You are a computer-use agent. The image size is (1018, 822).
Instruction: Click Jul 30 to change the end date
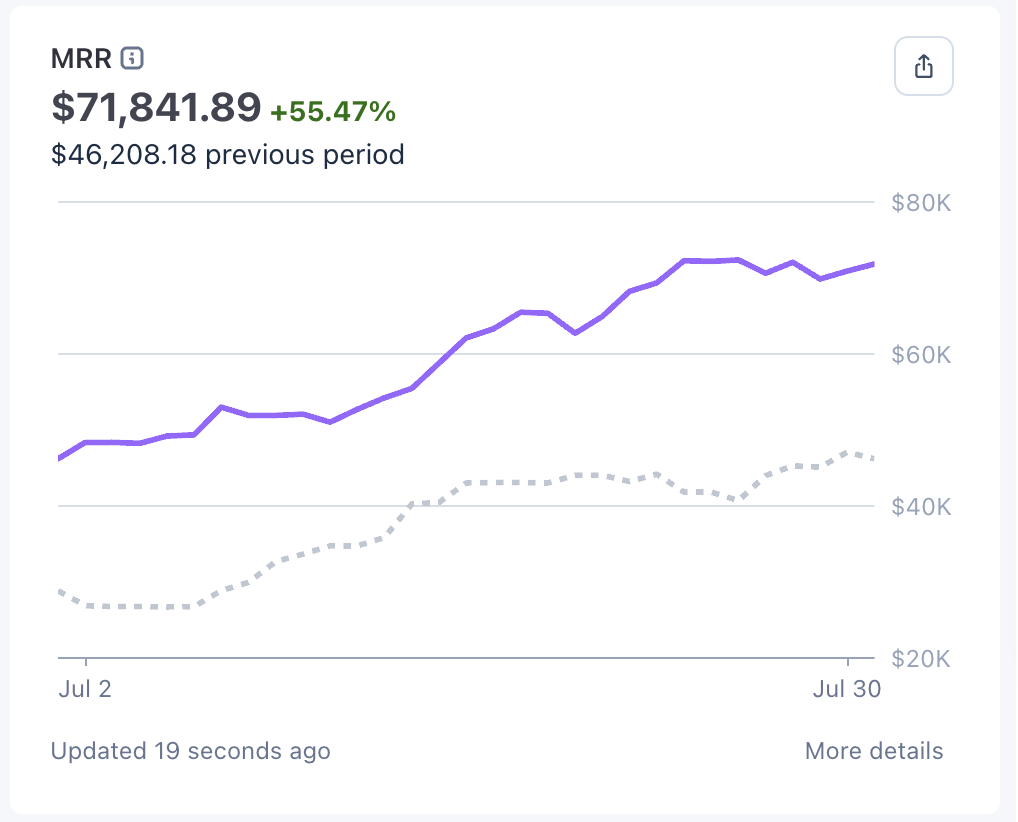click(x=847, y=688)
